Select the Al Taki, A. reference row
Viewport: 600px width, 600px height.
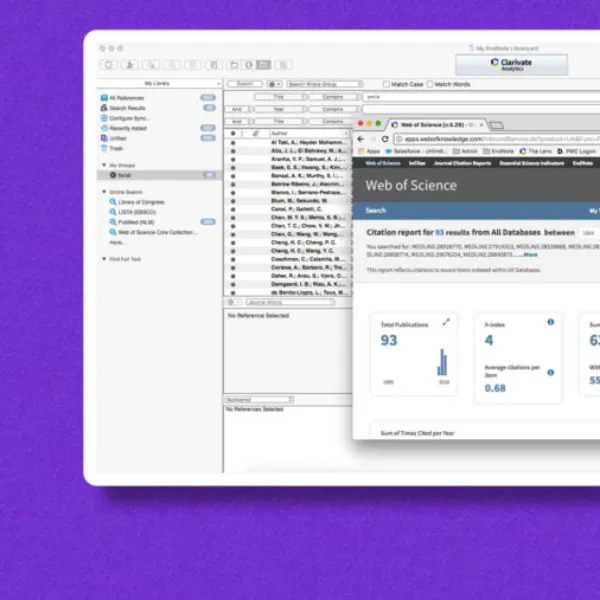click(x=287, y=142)
